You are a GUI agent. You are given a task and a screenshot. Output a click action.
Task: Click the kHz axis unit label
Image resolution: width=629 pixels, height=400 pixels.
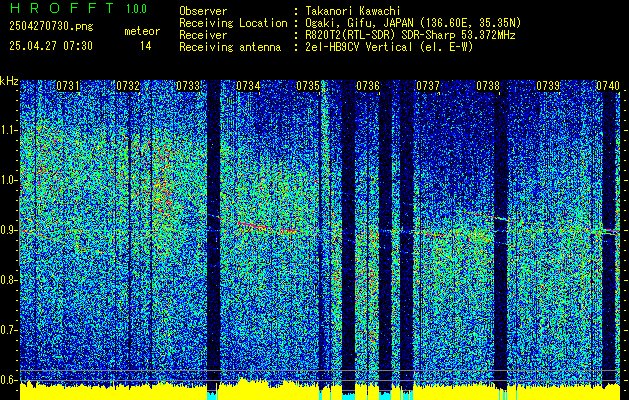click(9, 81)
